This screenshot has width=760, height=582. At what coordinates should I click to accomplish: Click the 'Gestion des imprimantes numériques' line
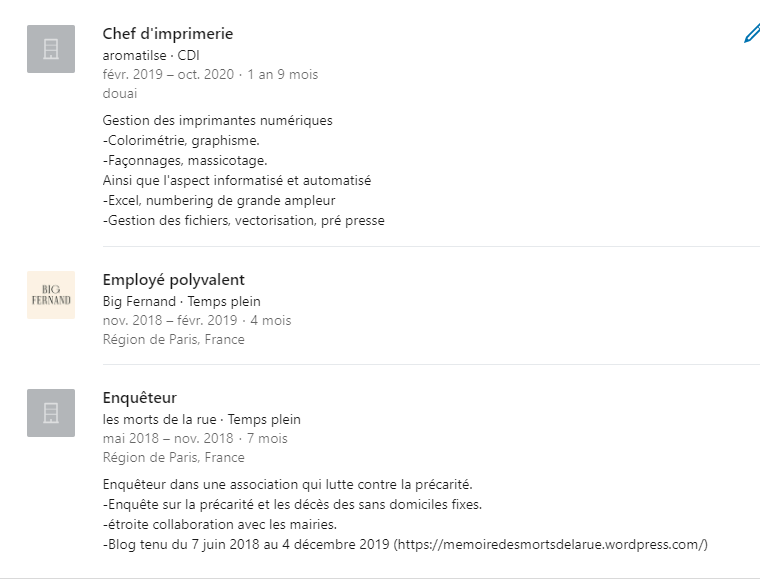click(217, 121)
